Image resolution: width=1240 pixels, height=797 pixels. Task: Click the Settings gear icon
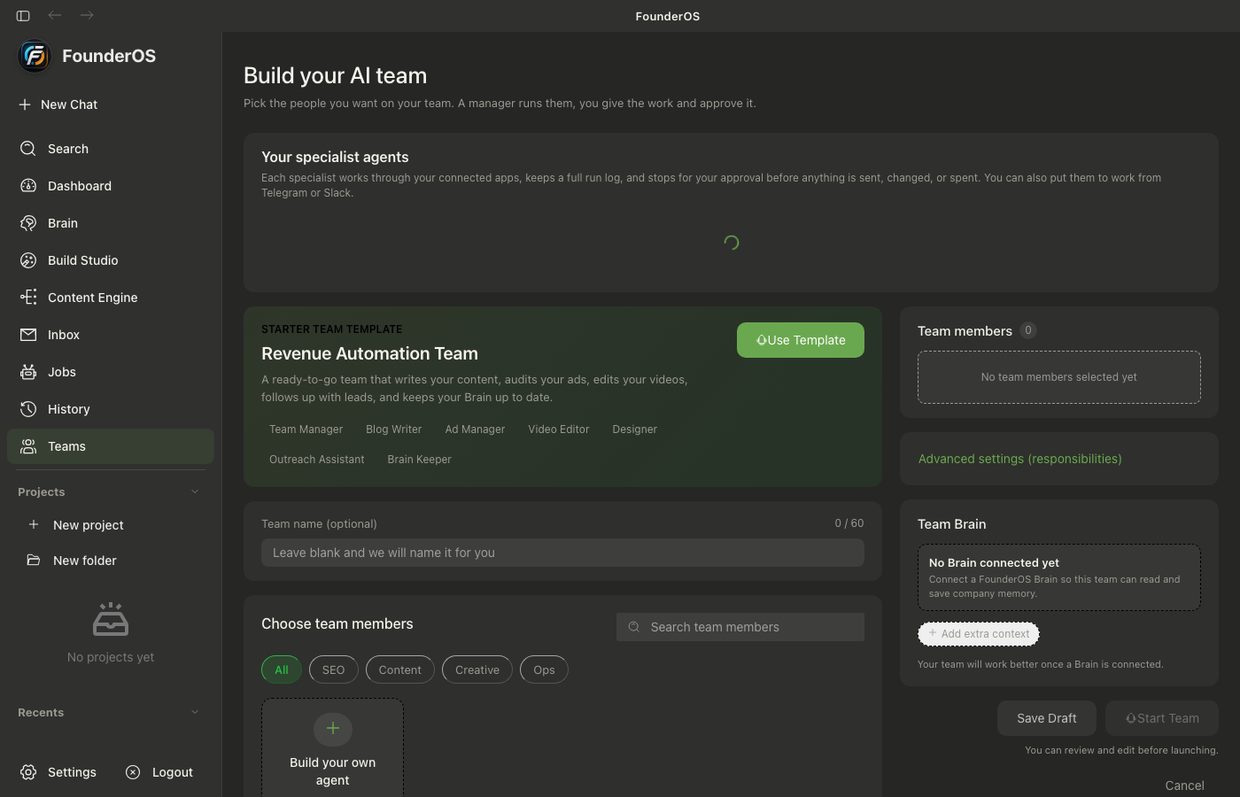[x=28, y=772]
